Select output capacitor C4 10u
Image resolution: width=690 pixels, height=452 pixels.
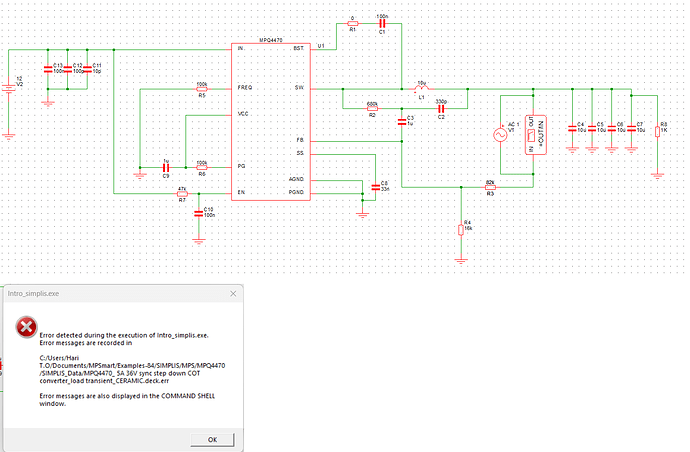[571, 129]
